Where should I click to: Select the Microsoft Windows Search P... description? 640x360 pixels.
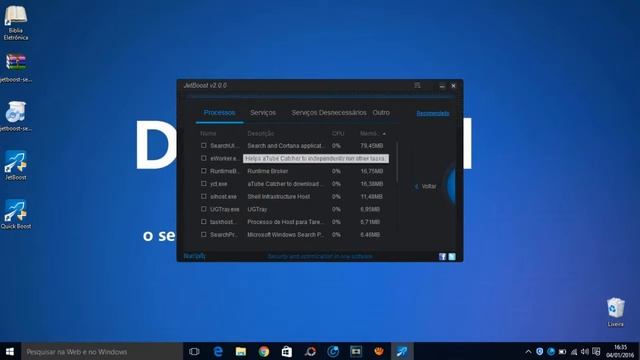285,235
